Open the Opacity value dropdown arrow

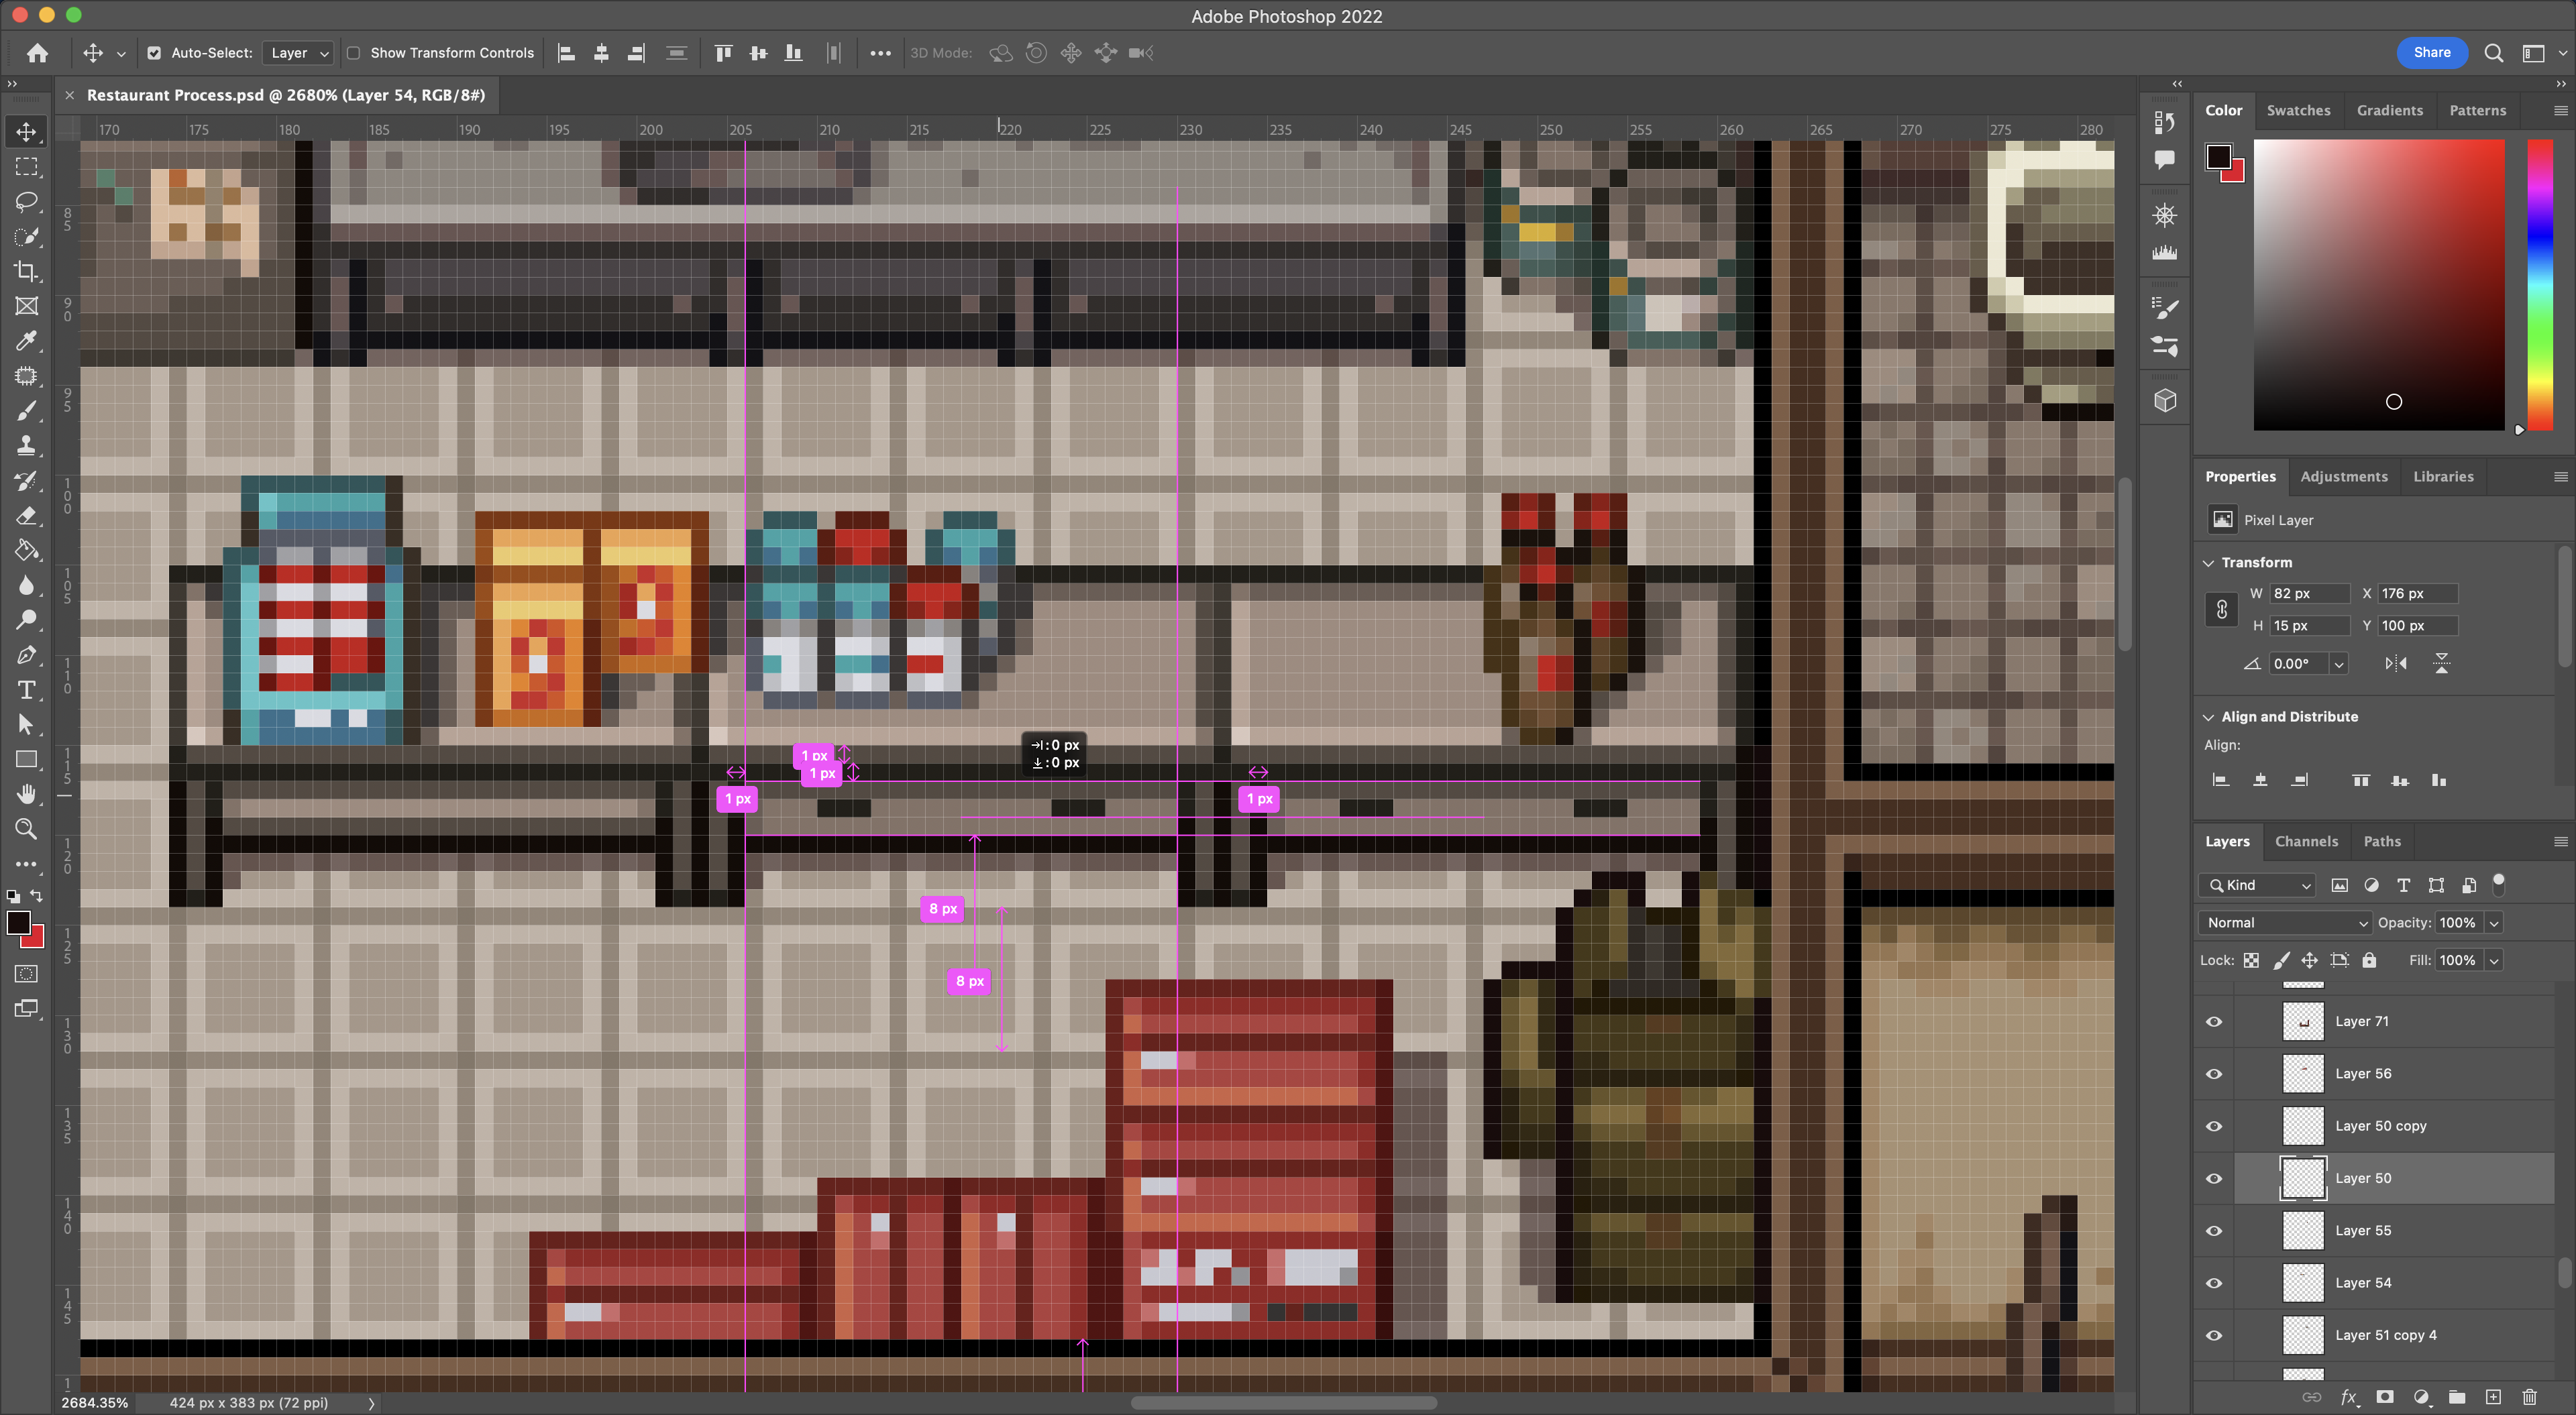(x=2494, y=923)
